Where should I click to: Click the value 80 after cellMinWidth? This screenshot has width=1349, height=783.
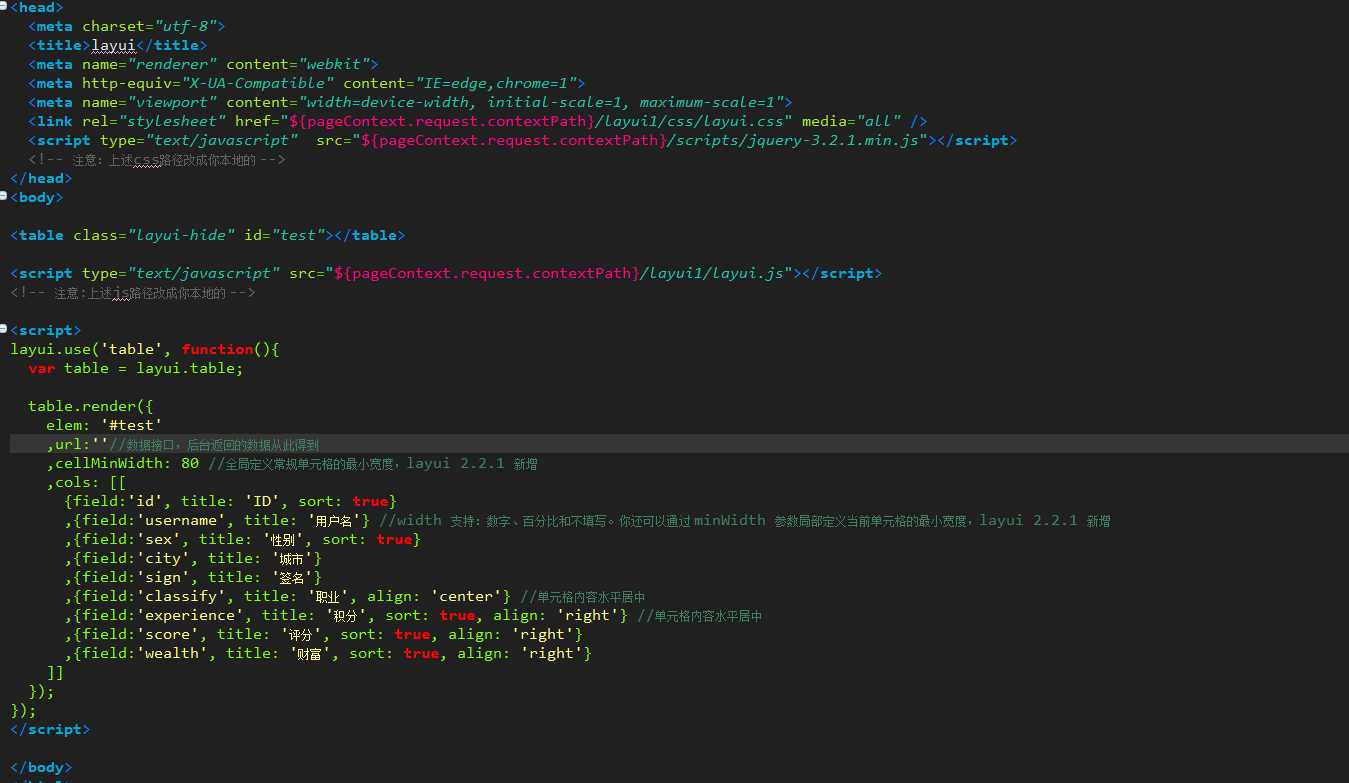190,463
